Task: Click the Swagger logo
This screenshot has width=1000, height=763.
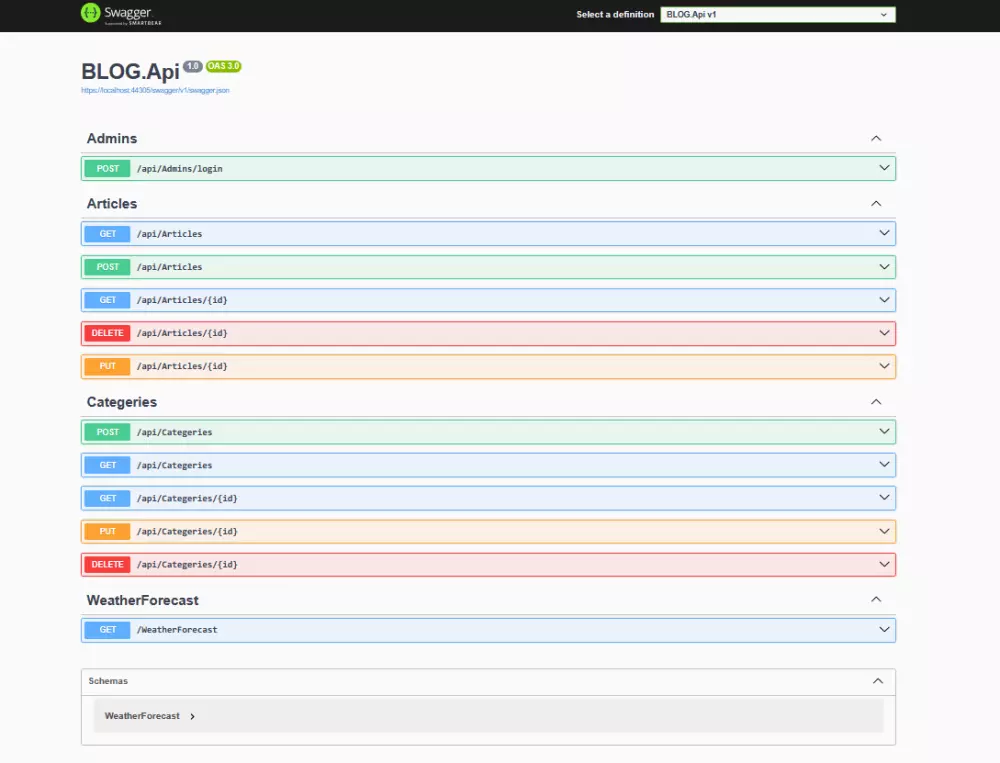Action: (x=121, y=14)
